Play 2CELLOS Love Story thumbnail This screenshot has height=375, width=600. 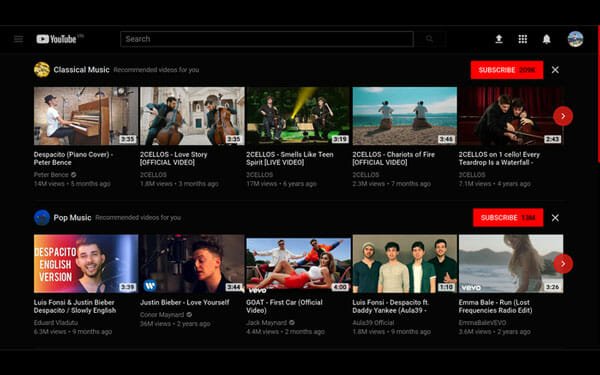click(x=192, y=116)
